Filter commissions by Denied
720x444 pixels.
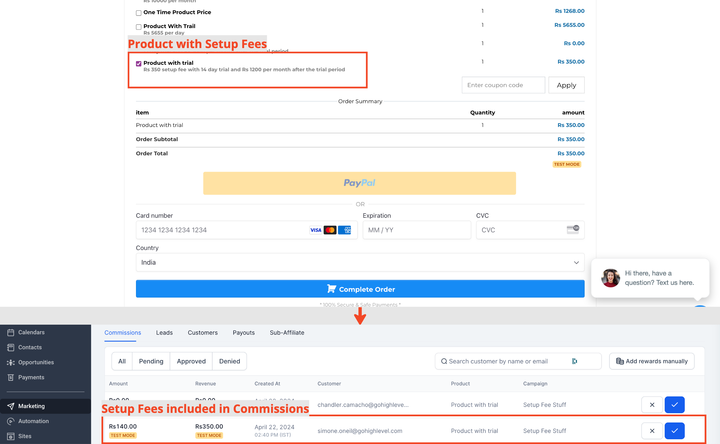pos(230,361)
